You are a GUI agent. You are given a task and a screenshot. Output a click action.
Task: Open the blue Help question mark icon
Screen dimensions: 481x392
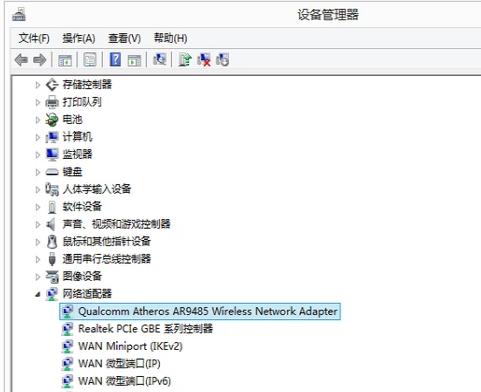pyautogui.click(x=115, y=60)
